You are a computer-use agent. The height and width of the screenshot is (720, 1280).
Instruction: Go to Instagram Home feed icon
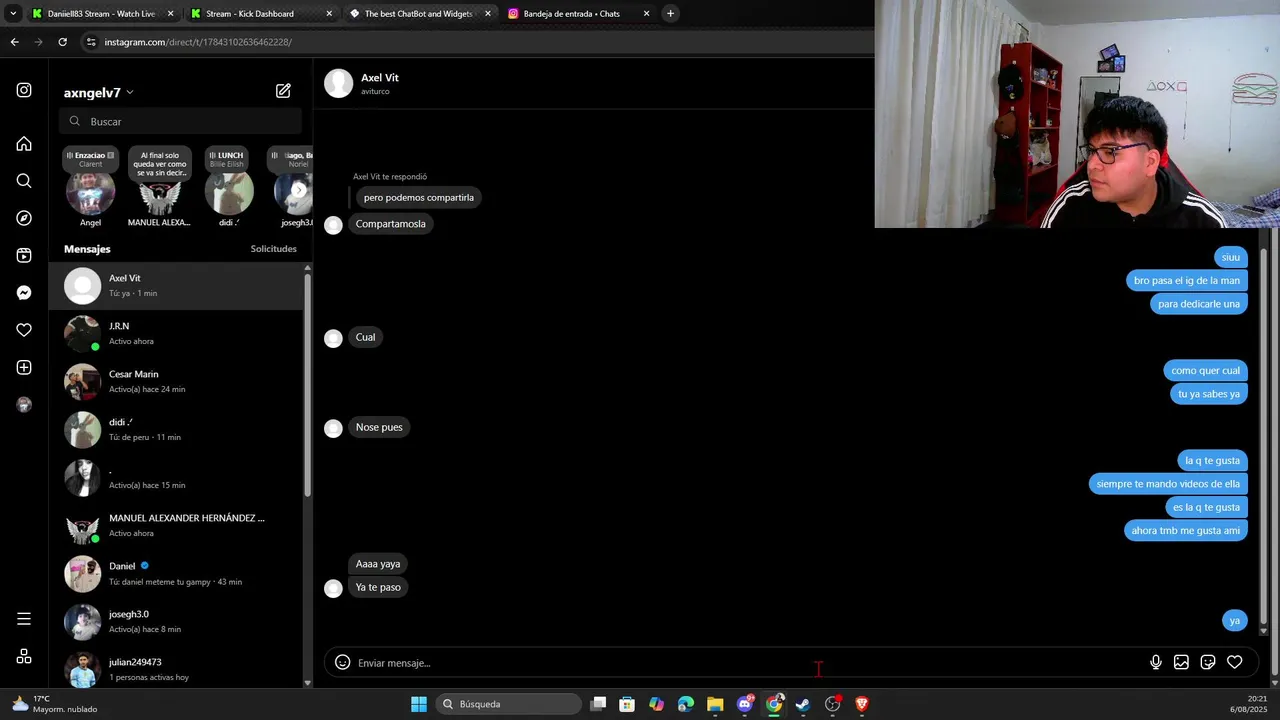(x=24, y=144)
